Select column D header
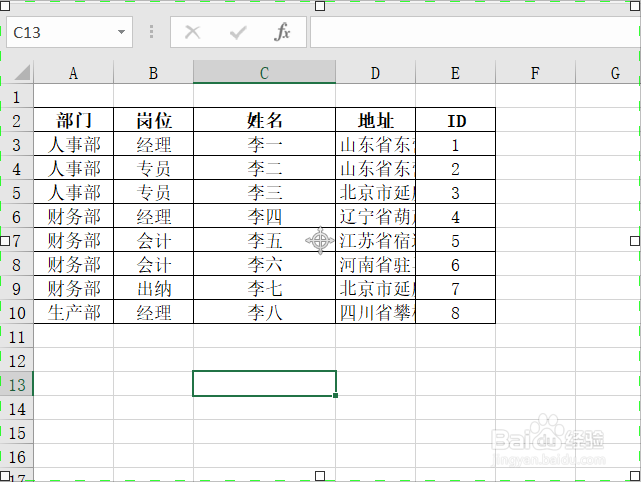The image size is (641, 482). tap(375, 73)
